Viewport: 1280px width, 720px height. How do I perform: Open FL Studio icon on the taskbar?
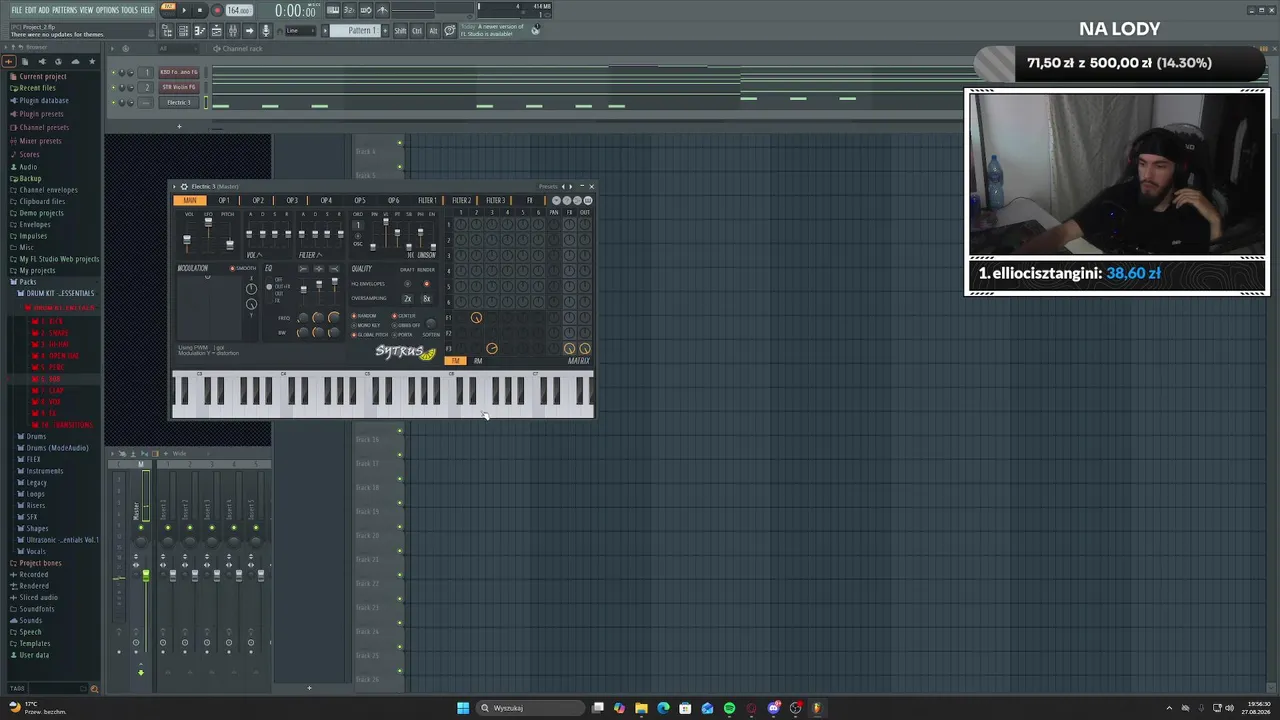[817, 708]
